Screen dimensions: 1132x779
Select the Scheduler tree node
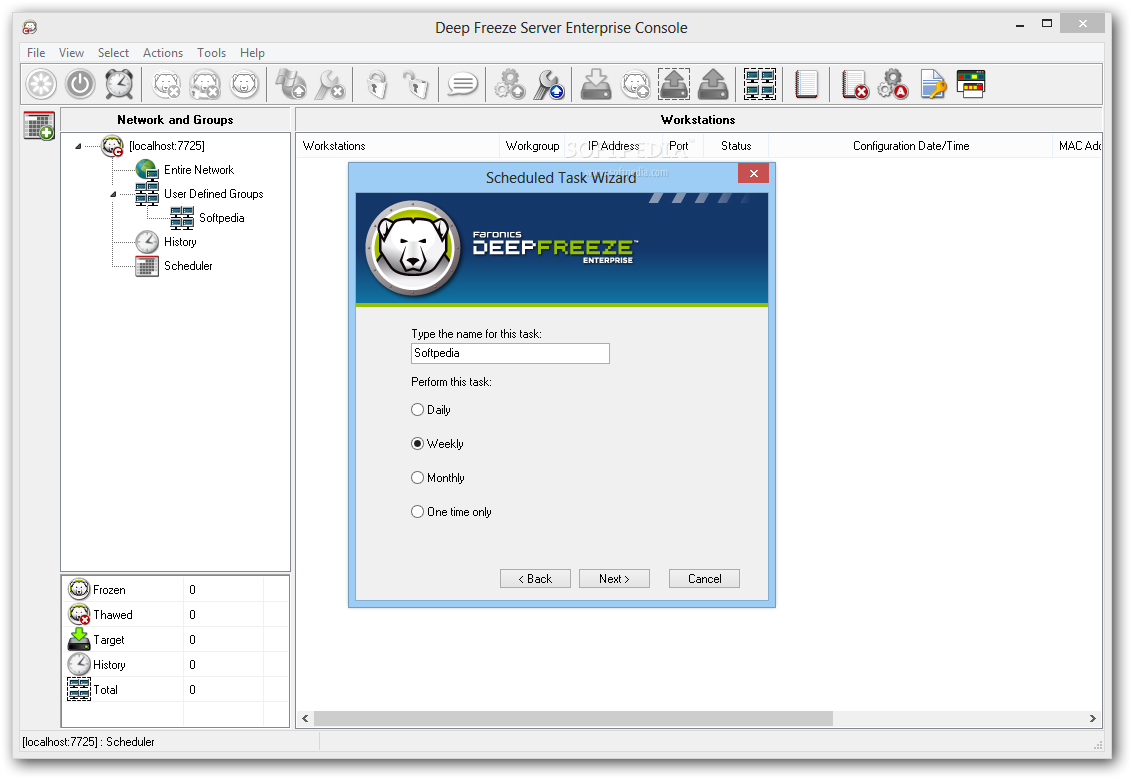pyautogui.click(x=188, y=266)
